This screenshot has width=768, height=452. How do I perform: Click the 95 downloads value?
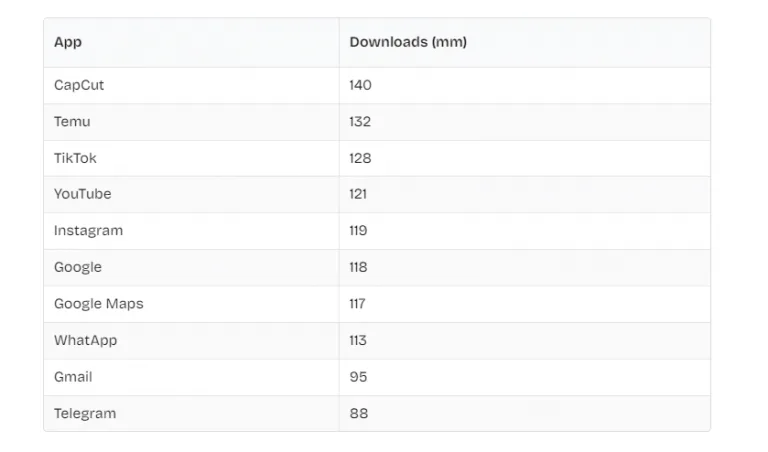click(x=358, y=377)
